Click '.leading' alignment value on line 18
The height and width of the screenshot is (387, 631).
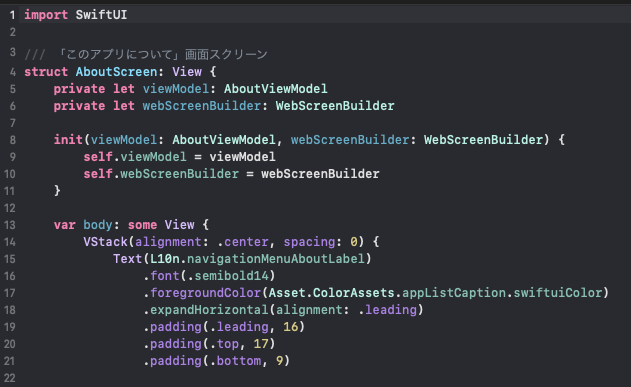coord(387,310)
